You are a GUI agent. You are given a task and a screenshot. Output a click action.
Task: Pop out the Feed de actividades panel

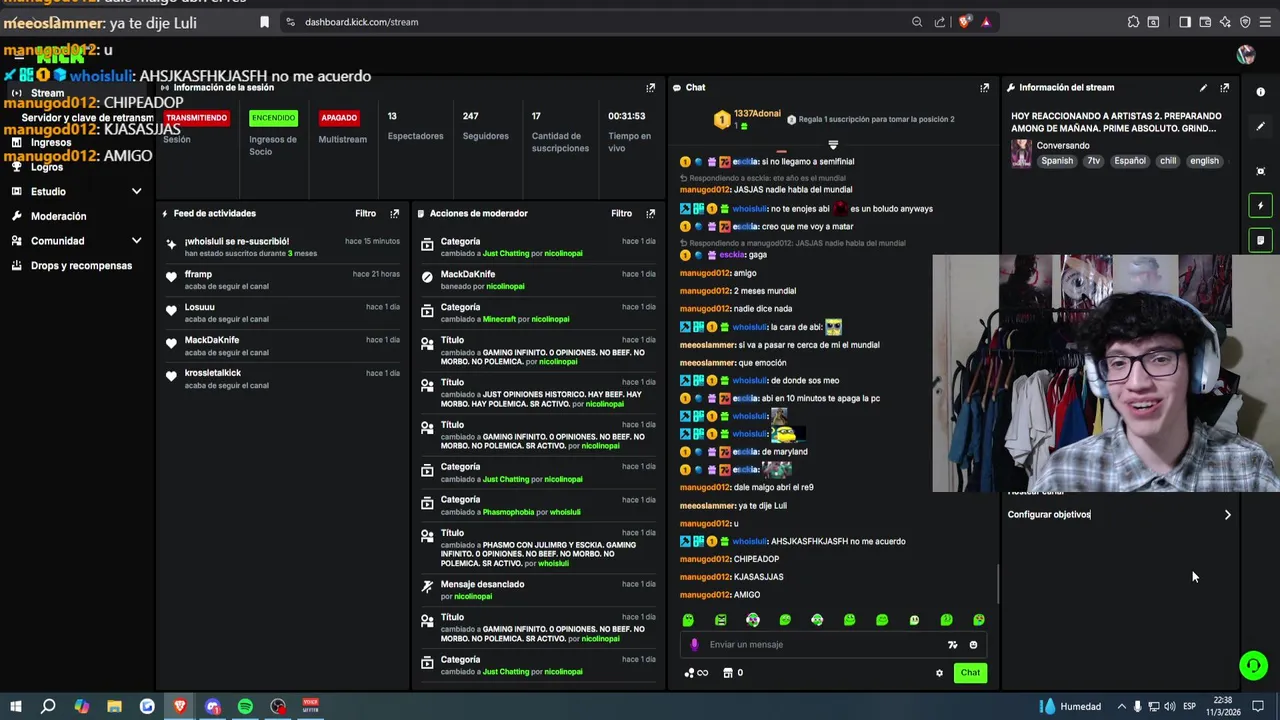click(x=394, y=213)
